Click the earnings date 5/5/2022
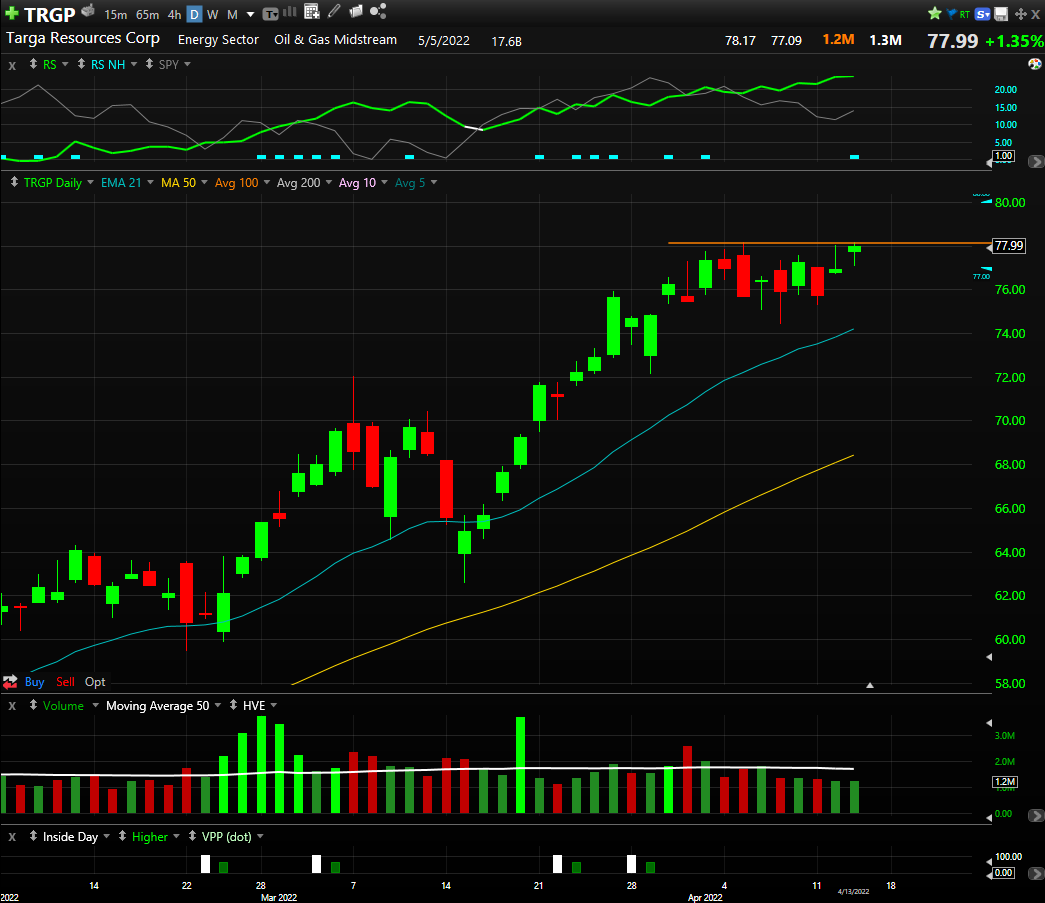This screenshot has height=903, width=1045. 444,41
